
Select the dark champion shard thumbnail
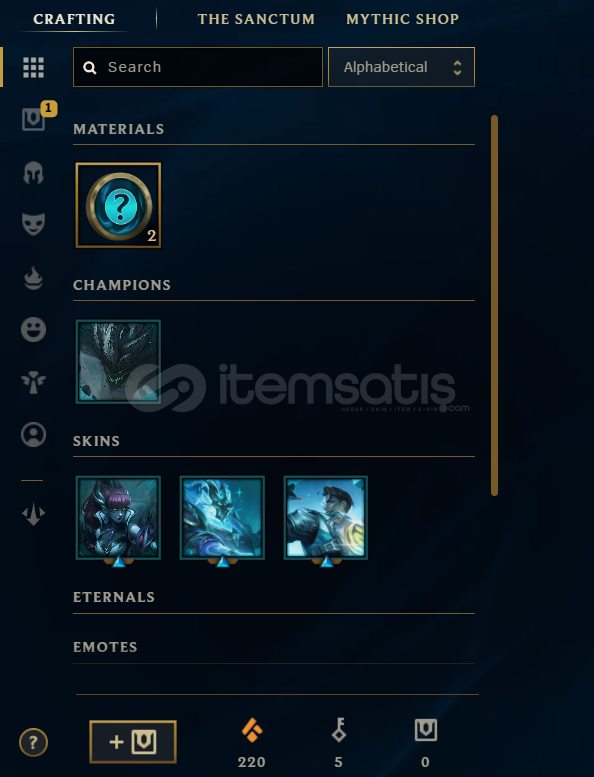point(118,361)
